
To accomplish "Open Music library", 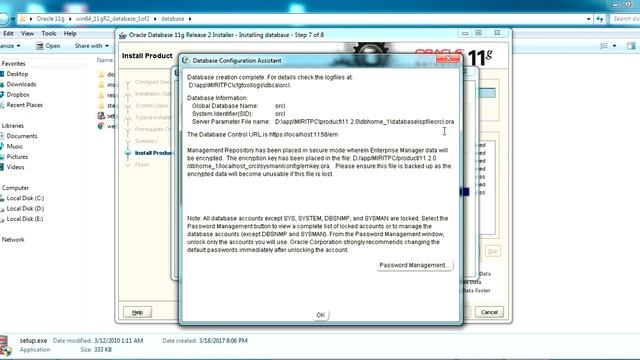I will click(14, 146).
